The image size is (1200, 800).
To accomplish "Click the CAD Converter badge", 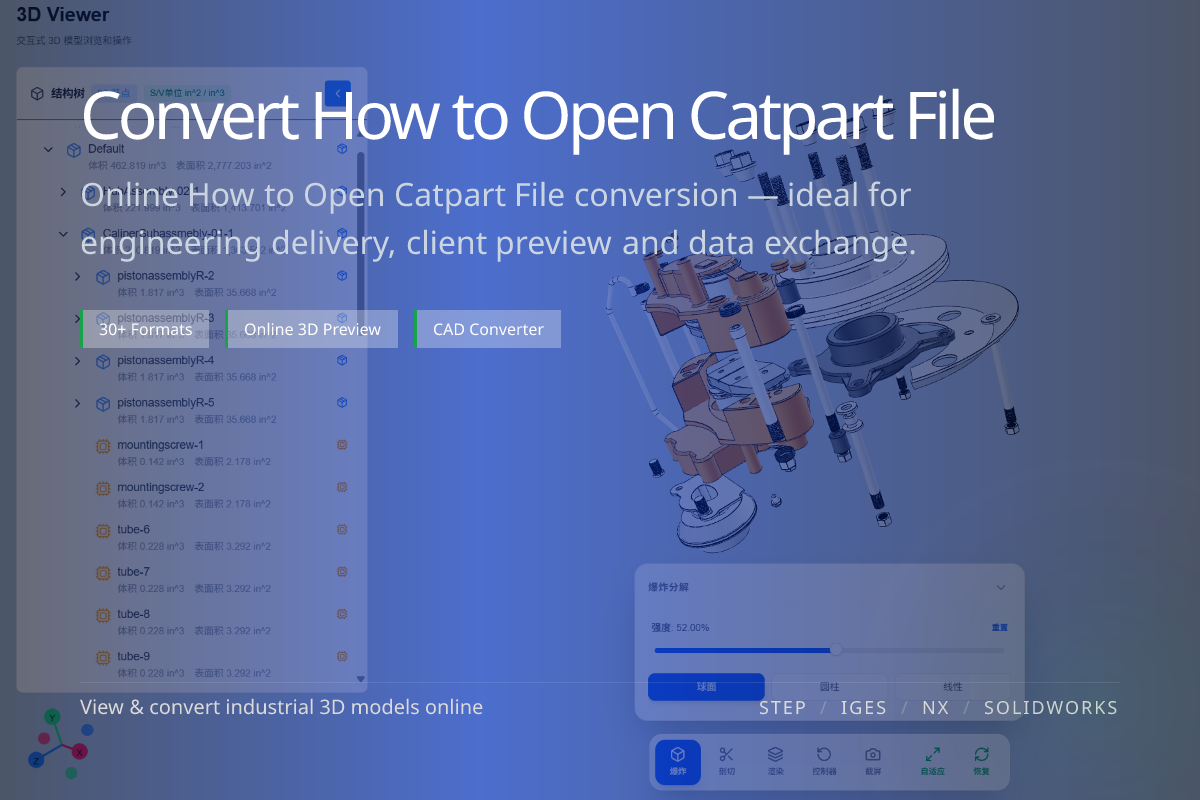I will [x=488, y=329].
